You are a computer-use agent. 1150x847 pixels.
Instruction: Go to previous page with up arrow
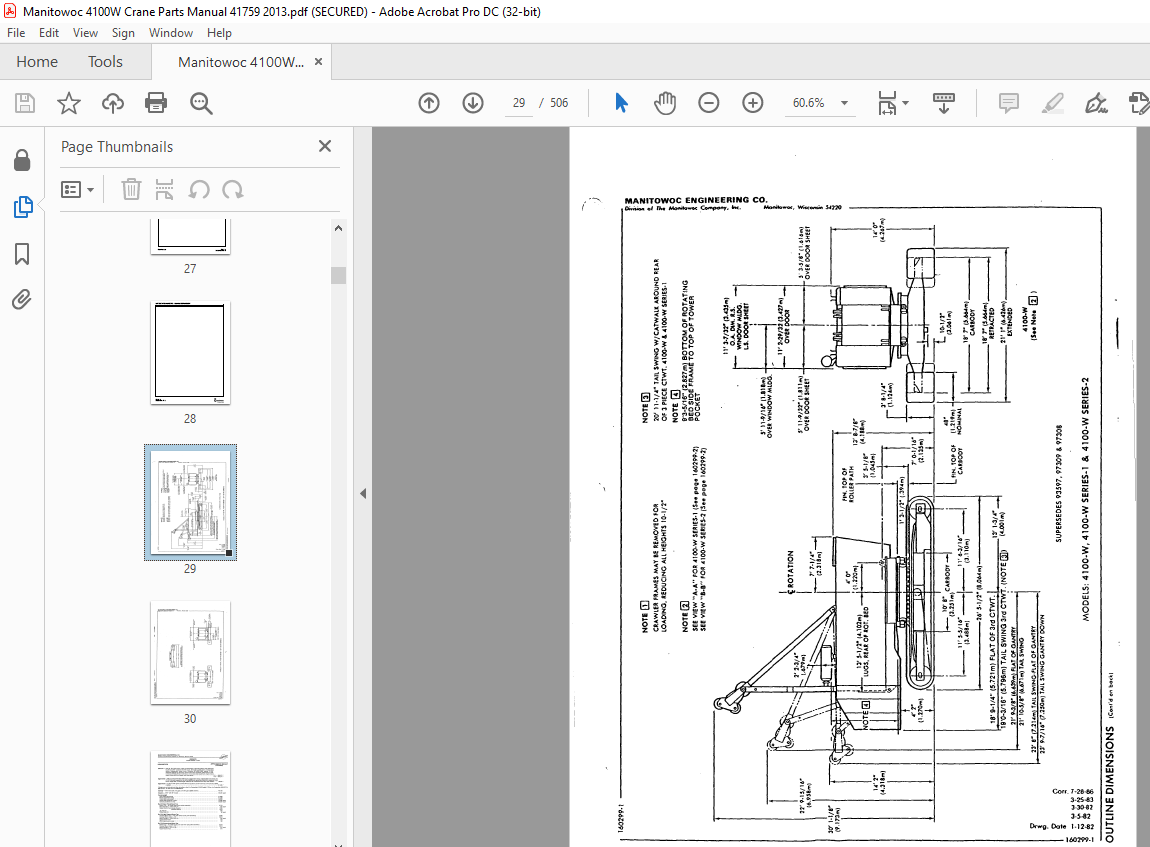pos(429,103)
